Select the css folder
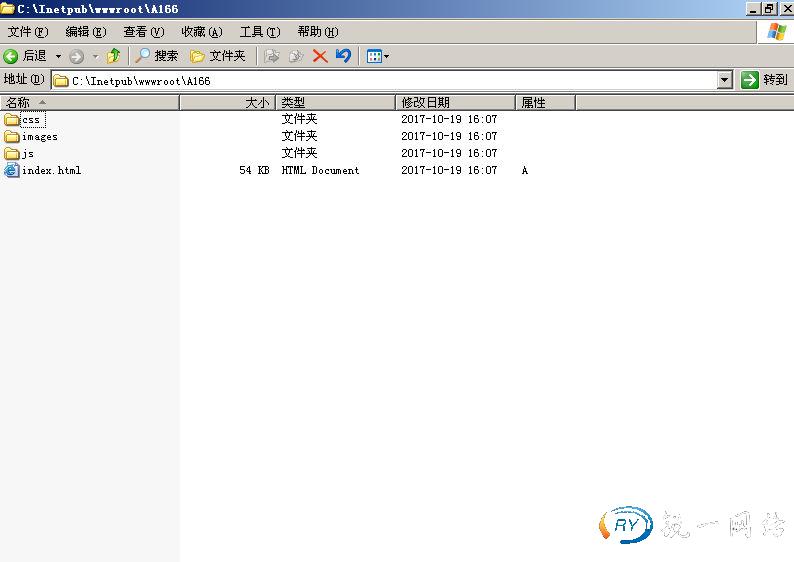The image size is (794, 562). (x=30, y=120)
